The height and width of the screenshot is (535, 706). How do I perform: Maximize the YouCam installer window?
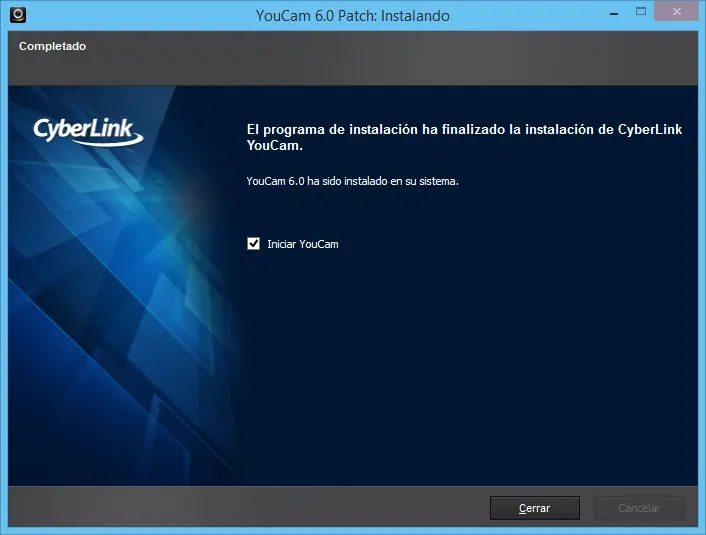[x=641, y=12]
